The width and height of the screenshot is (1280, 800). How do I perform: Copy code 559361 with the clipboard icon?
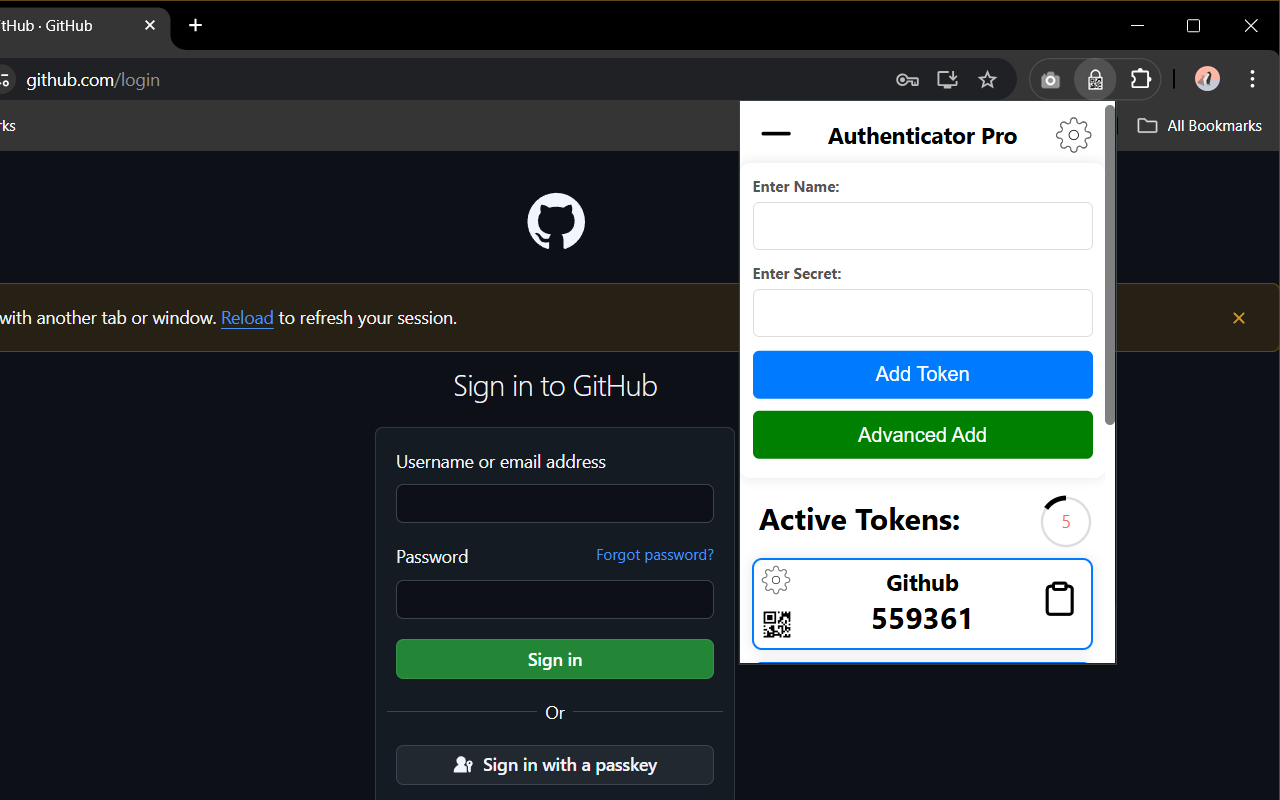click(1059, 599)
